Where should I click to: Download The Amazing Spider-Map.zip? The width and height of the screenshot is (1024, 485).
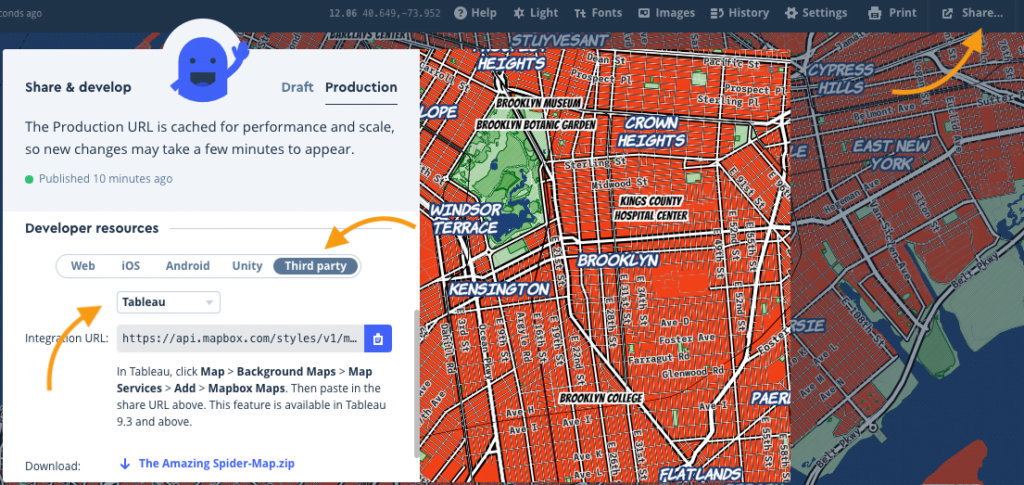(216, 463)
